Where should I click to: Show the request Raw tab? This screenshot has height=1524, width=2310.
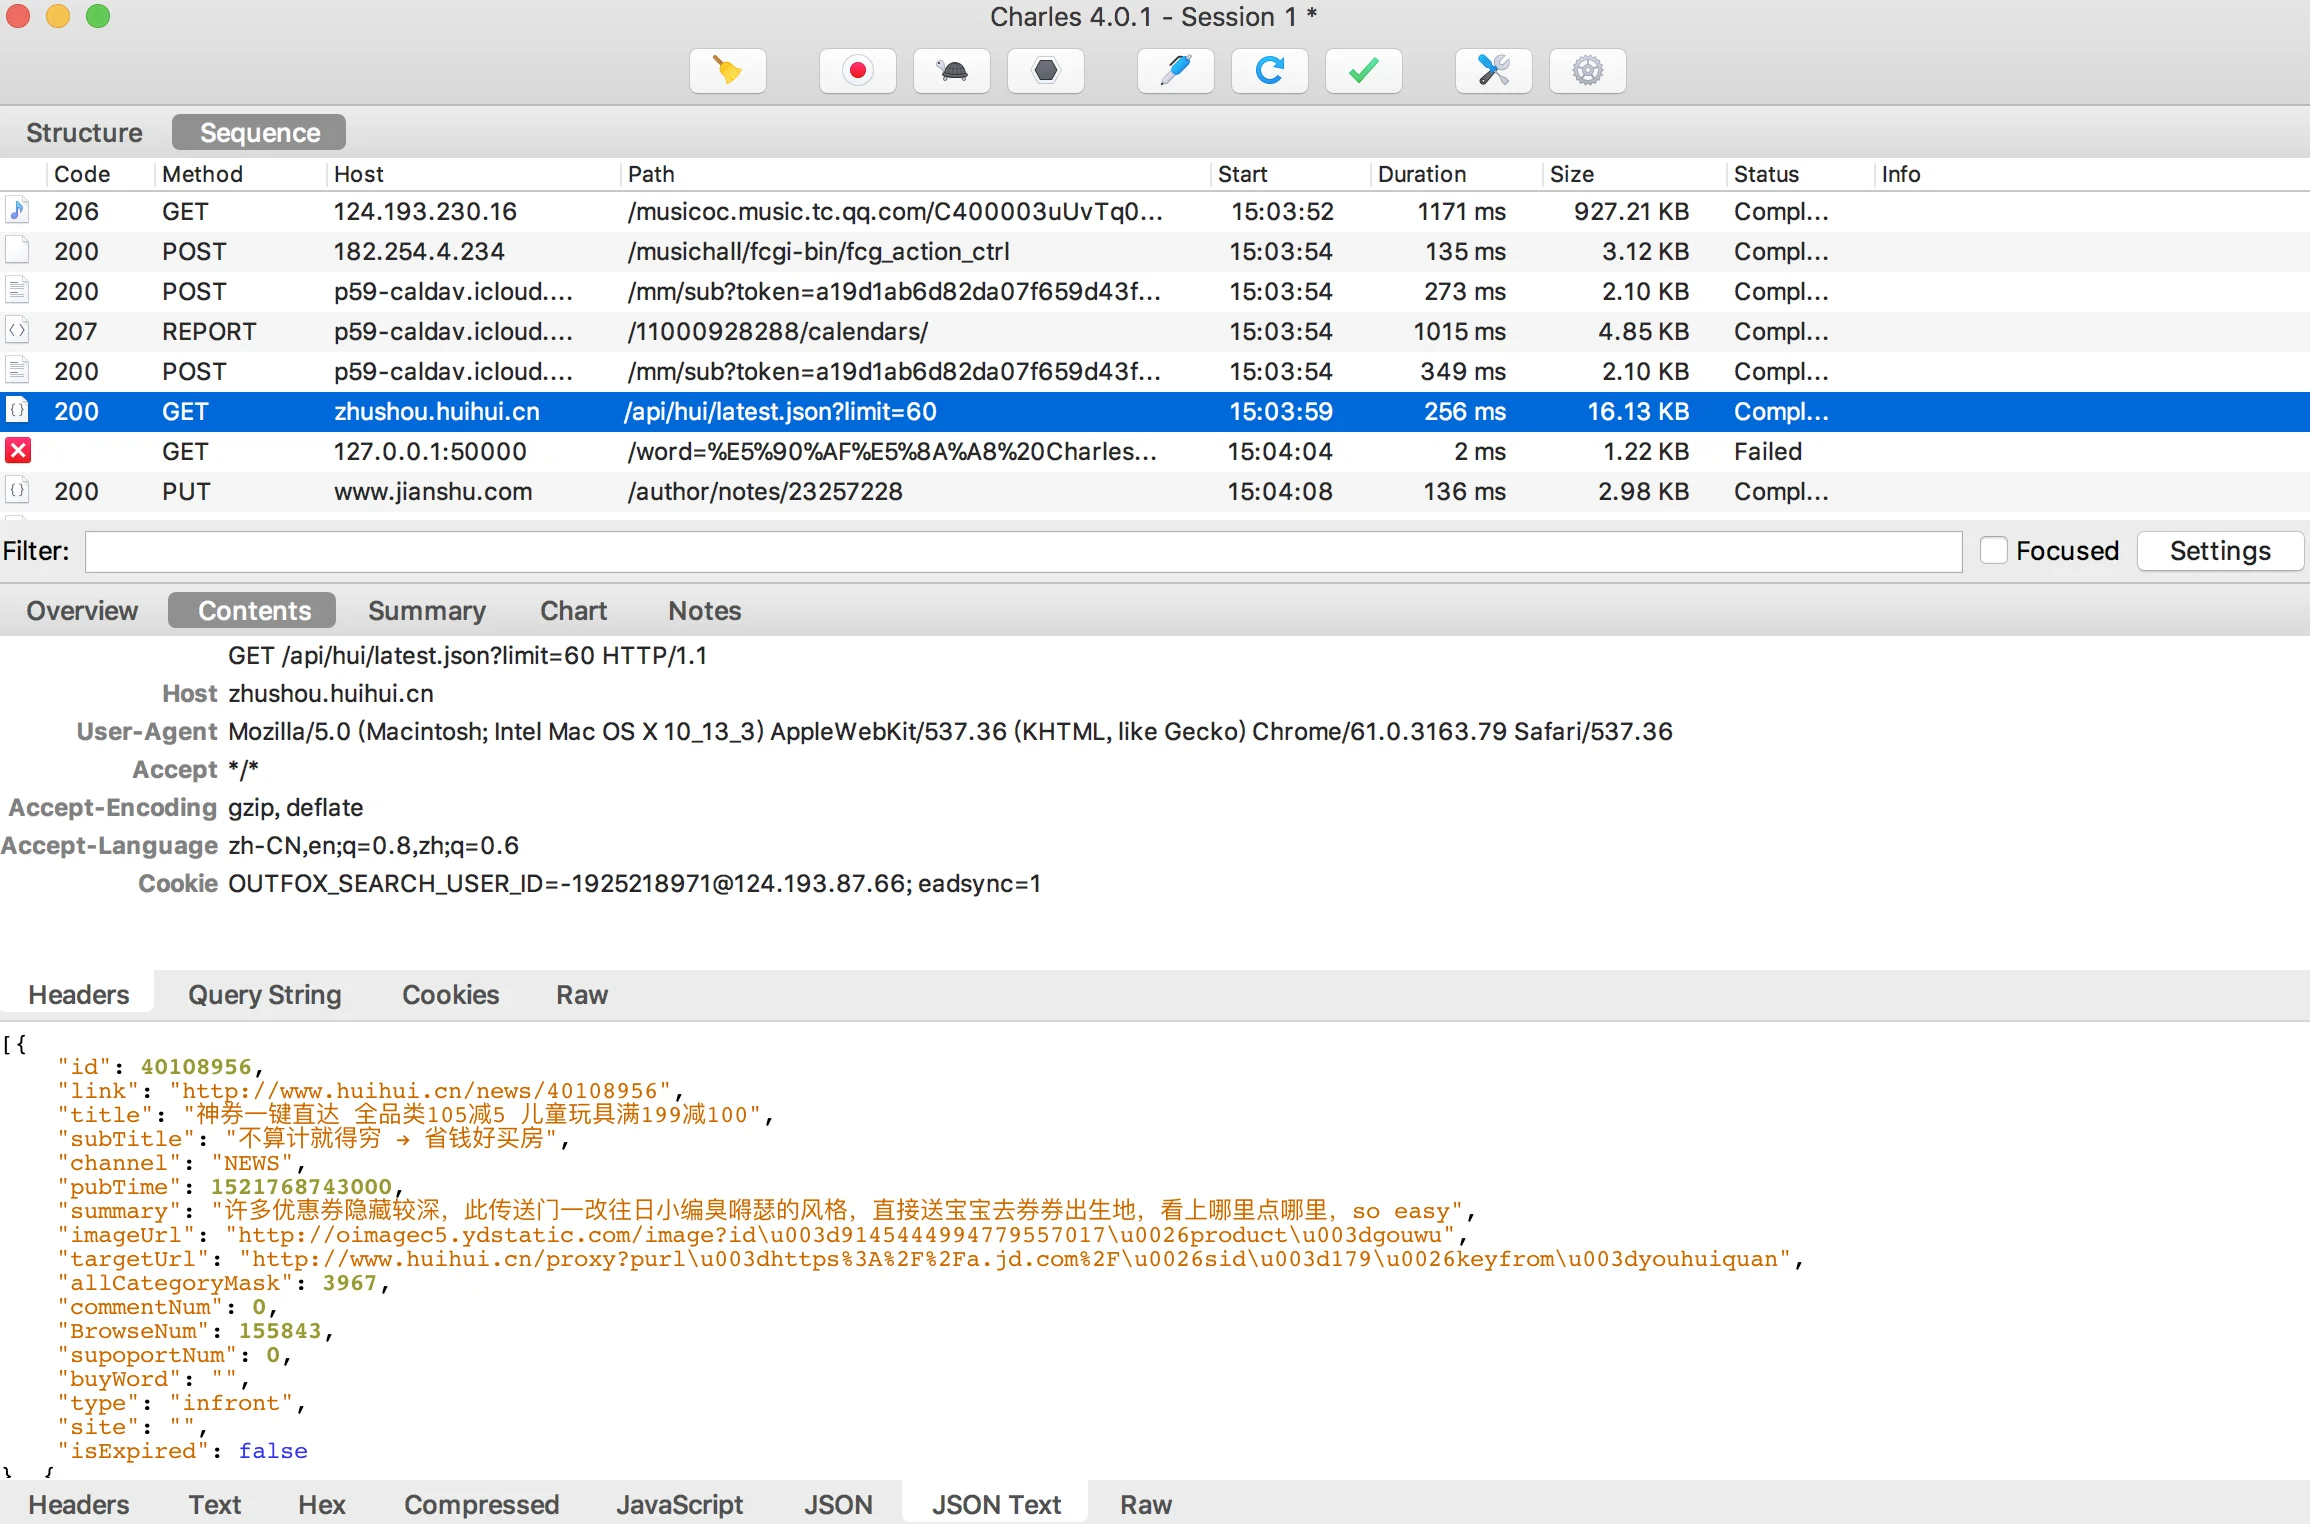tap(582, 995)
